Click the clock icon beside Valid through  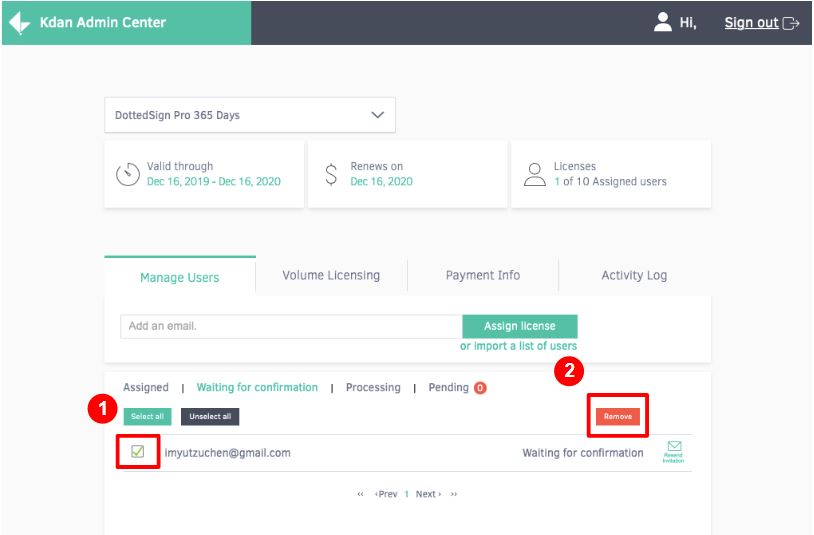(128, 174)
